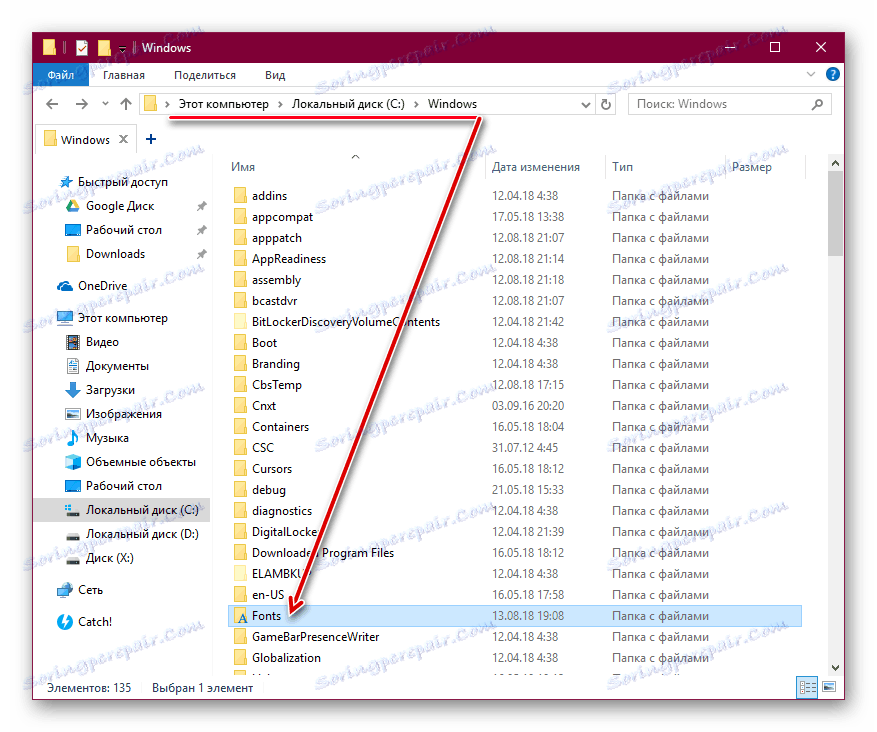Viewport: 877px width, 732px height.
Task: Click the search magnifier icon
Action: [817, 105]
